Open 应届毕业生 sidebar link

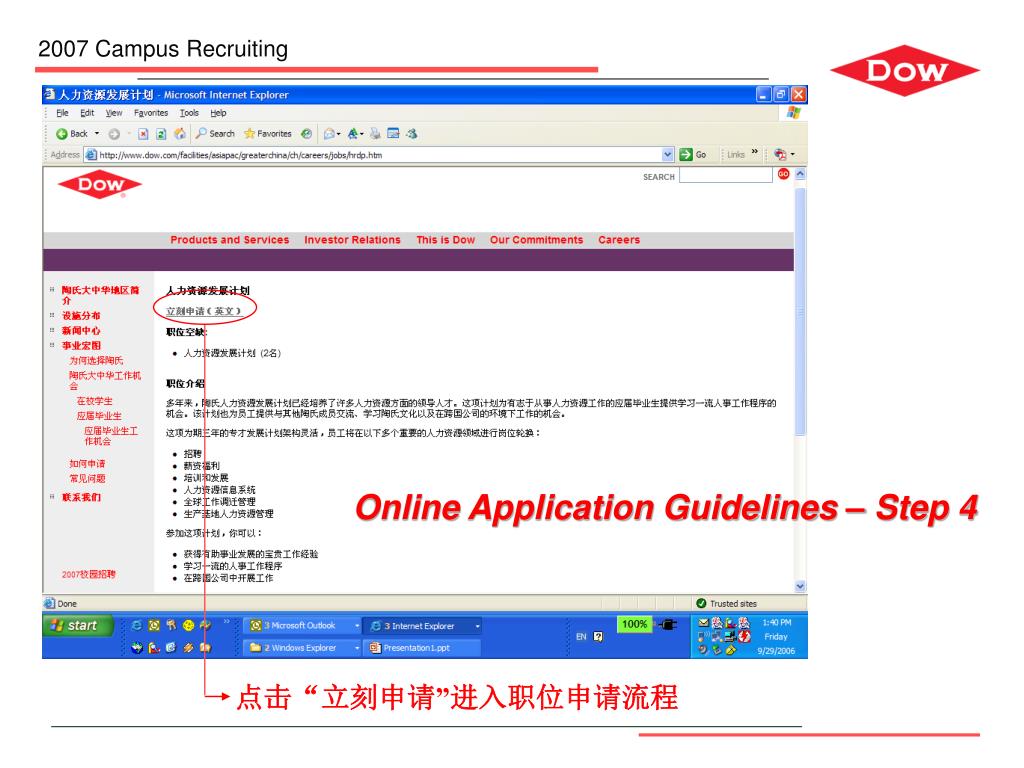point(99,416)
